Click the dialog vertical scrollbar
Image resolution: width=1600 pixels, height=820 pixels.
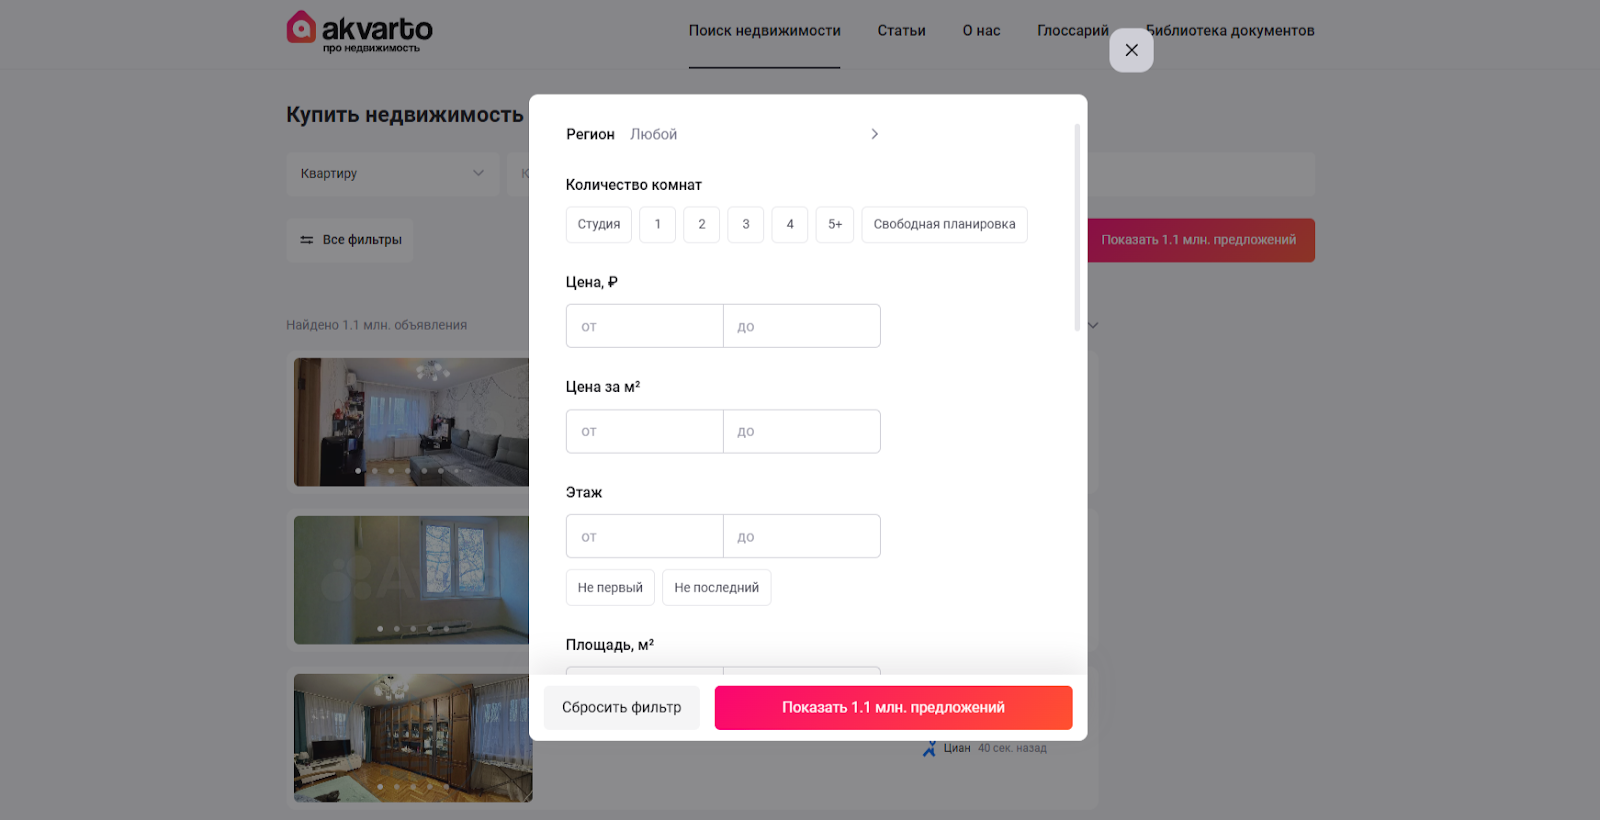pos(1077,228)
